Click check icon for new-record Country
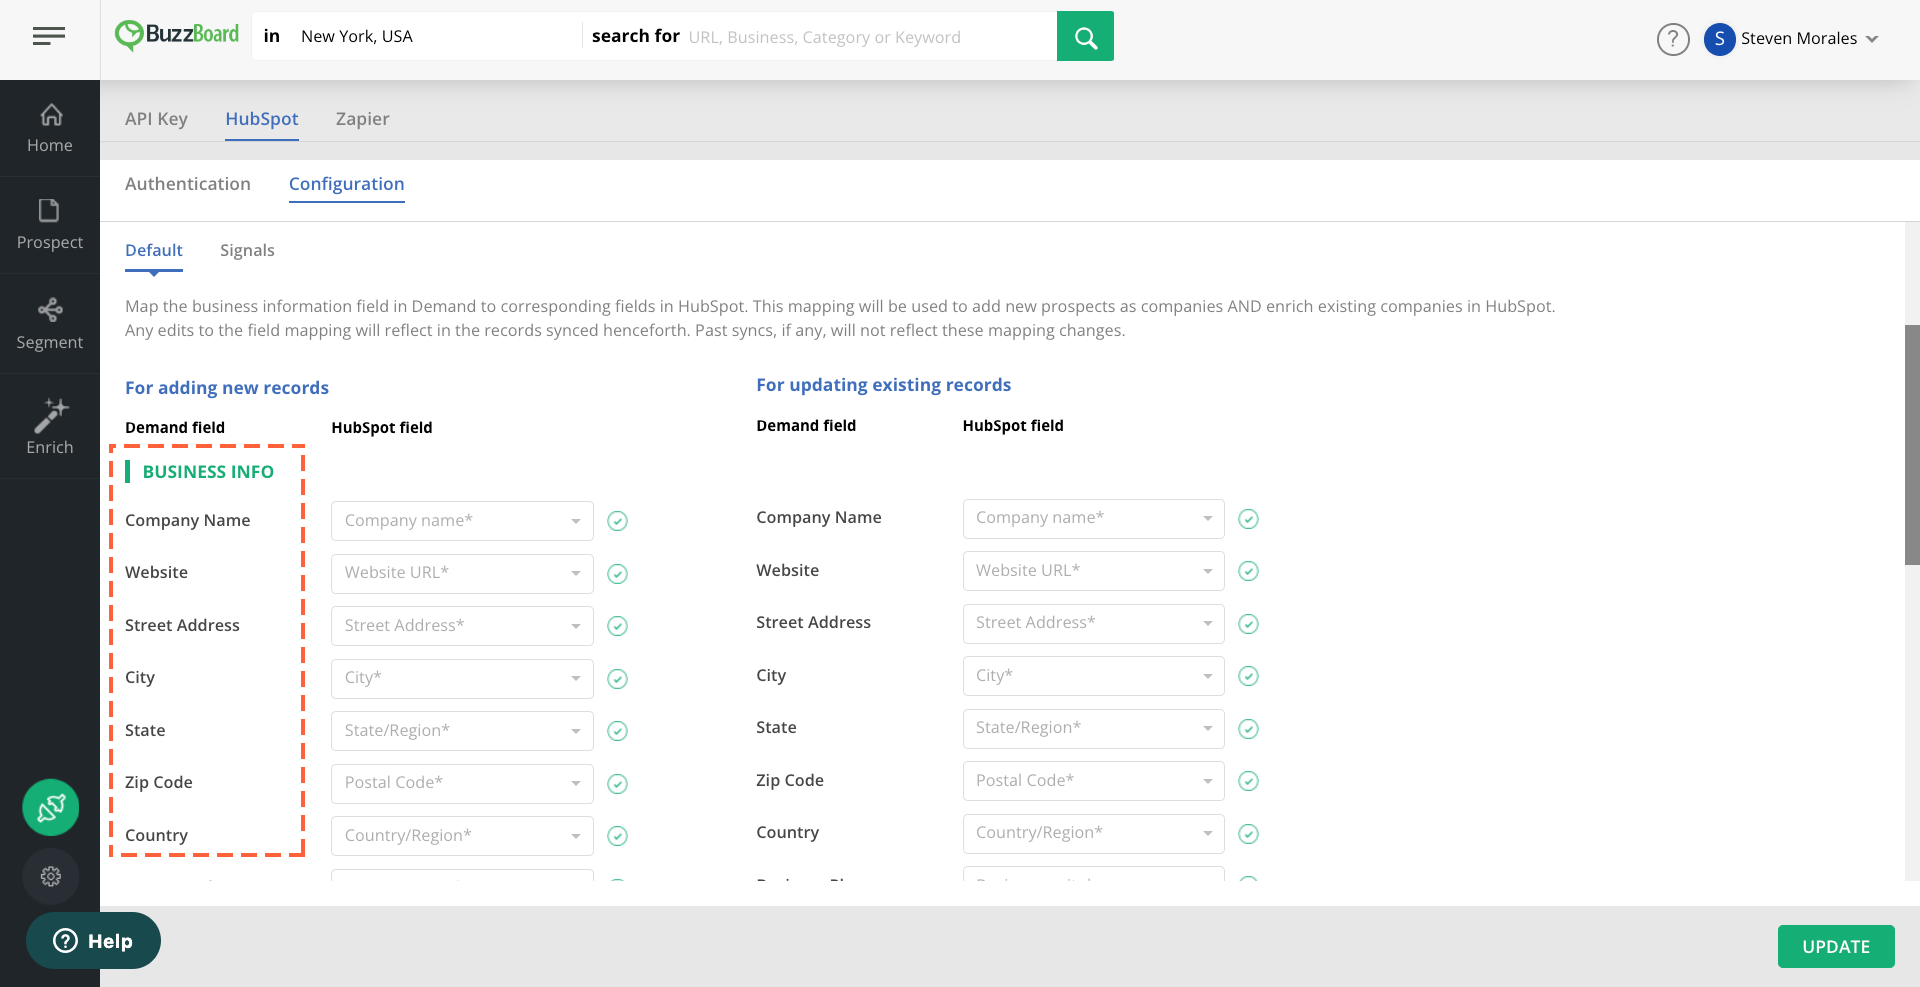 pyautogui.click(x=618, y=836)
